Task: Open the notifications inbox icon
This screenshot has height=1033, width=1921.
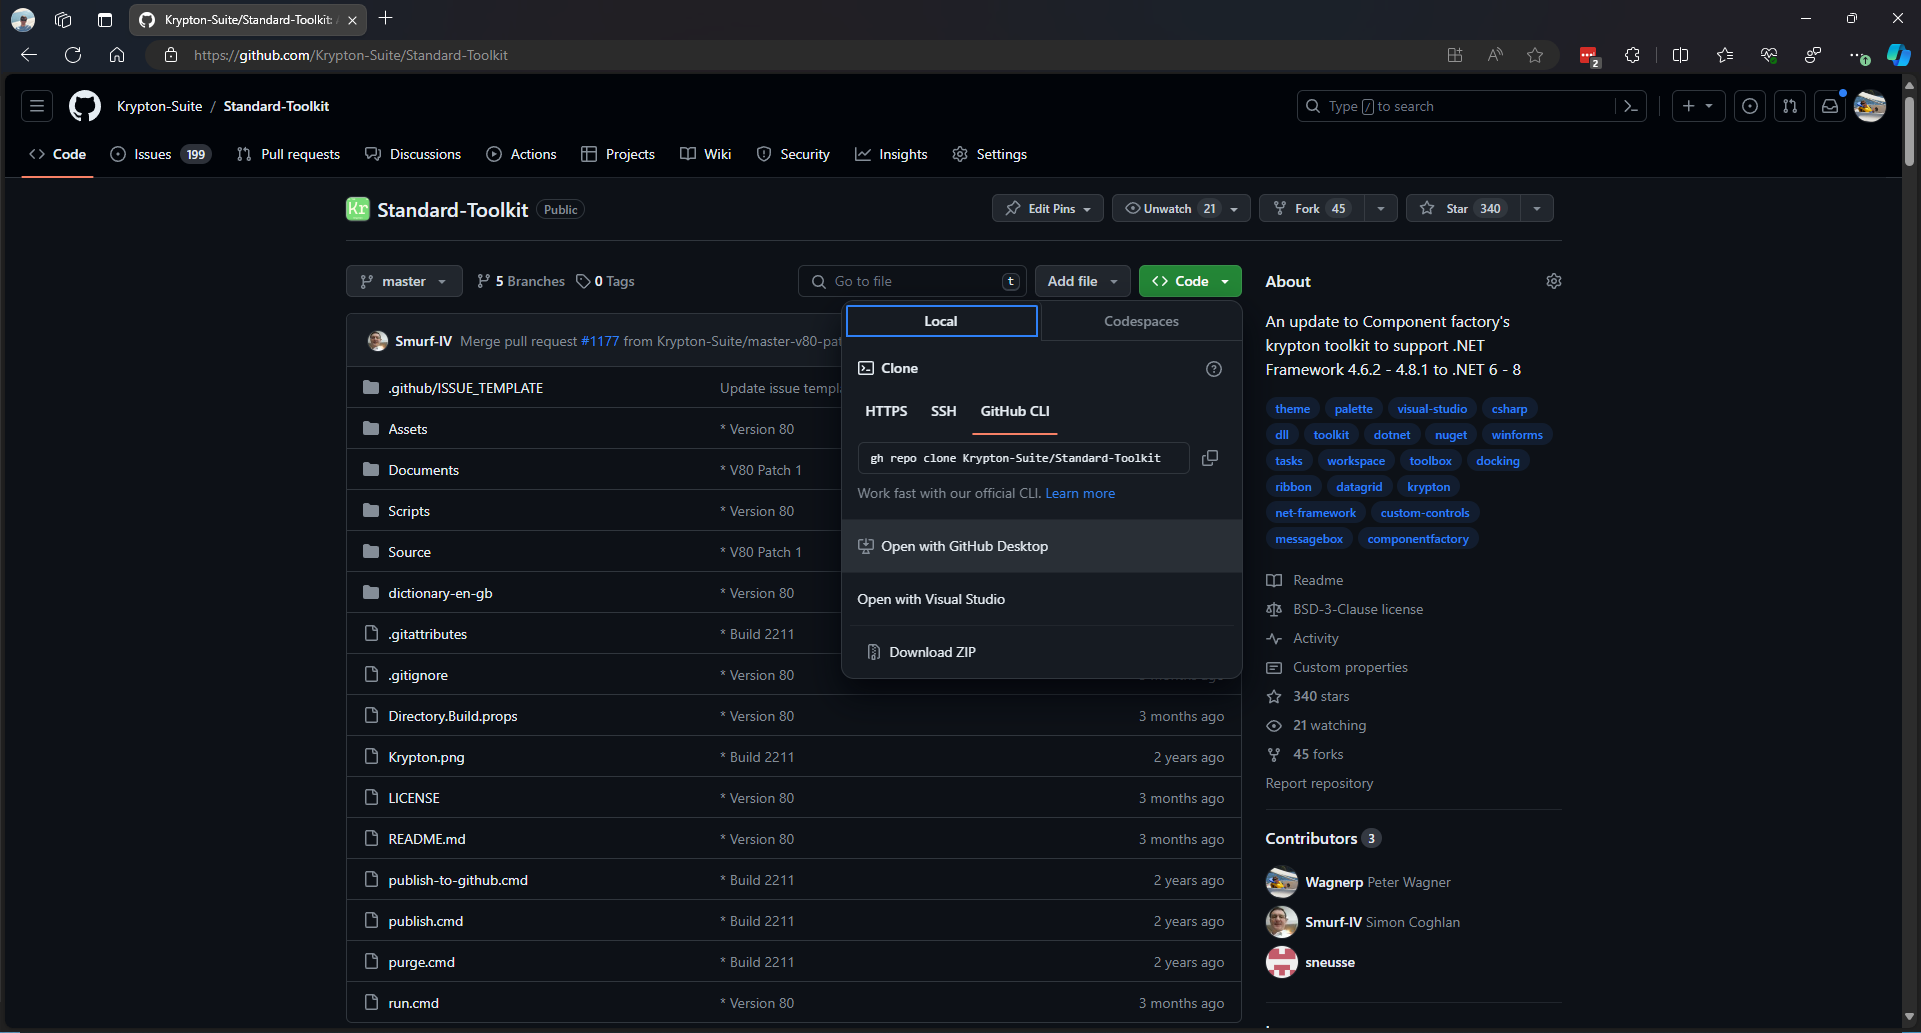Action: 1829,106
